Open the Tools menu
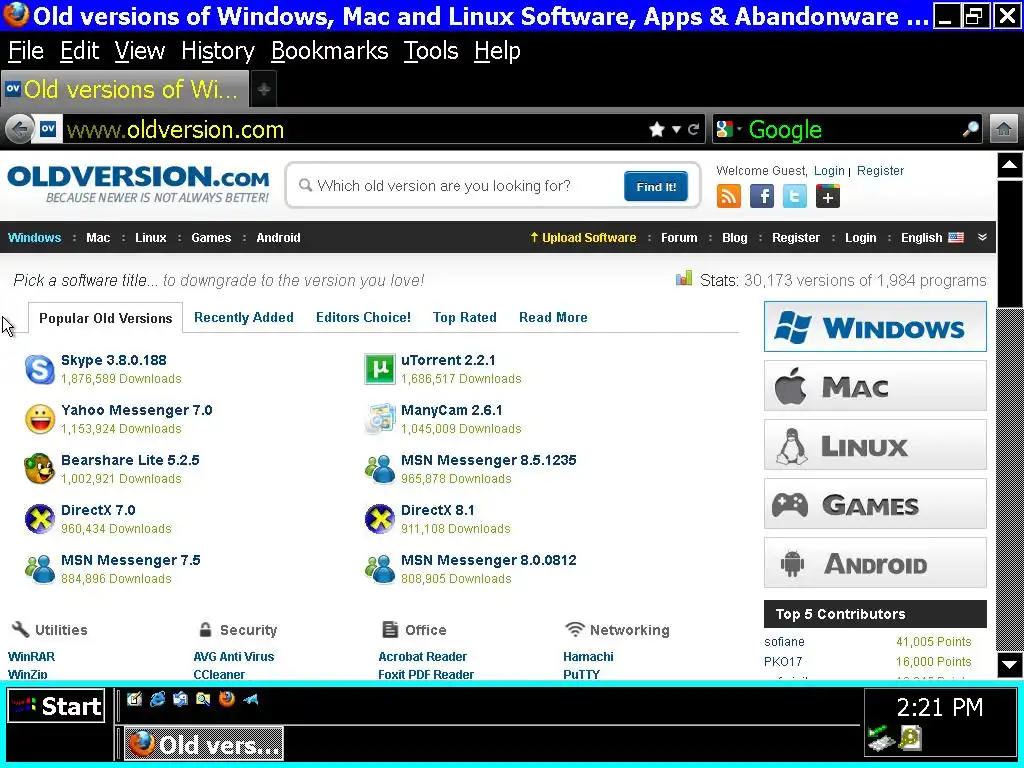 pos(430,51)
